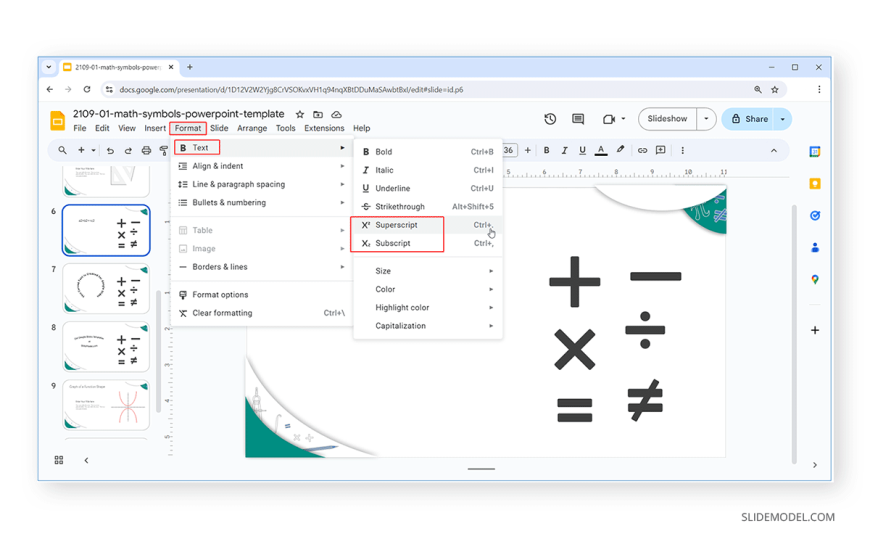Select Subscript in the Text submenu
The width and height of the screenshot is (870, 539).
click(x=428, y=243)
